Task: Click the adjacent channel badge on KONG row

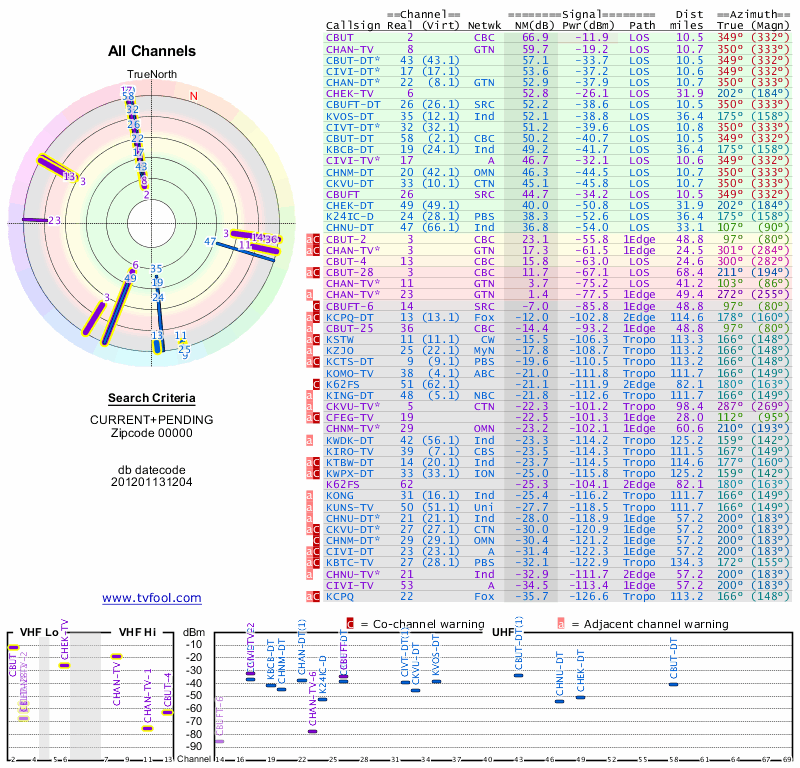Action: 309,496
